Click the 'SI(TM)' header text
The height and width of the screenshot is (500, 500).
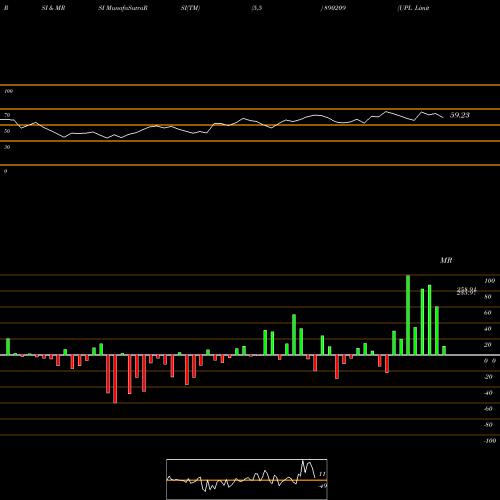coord(190,8)
